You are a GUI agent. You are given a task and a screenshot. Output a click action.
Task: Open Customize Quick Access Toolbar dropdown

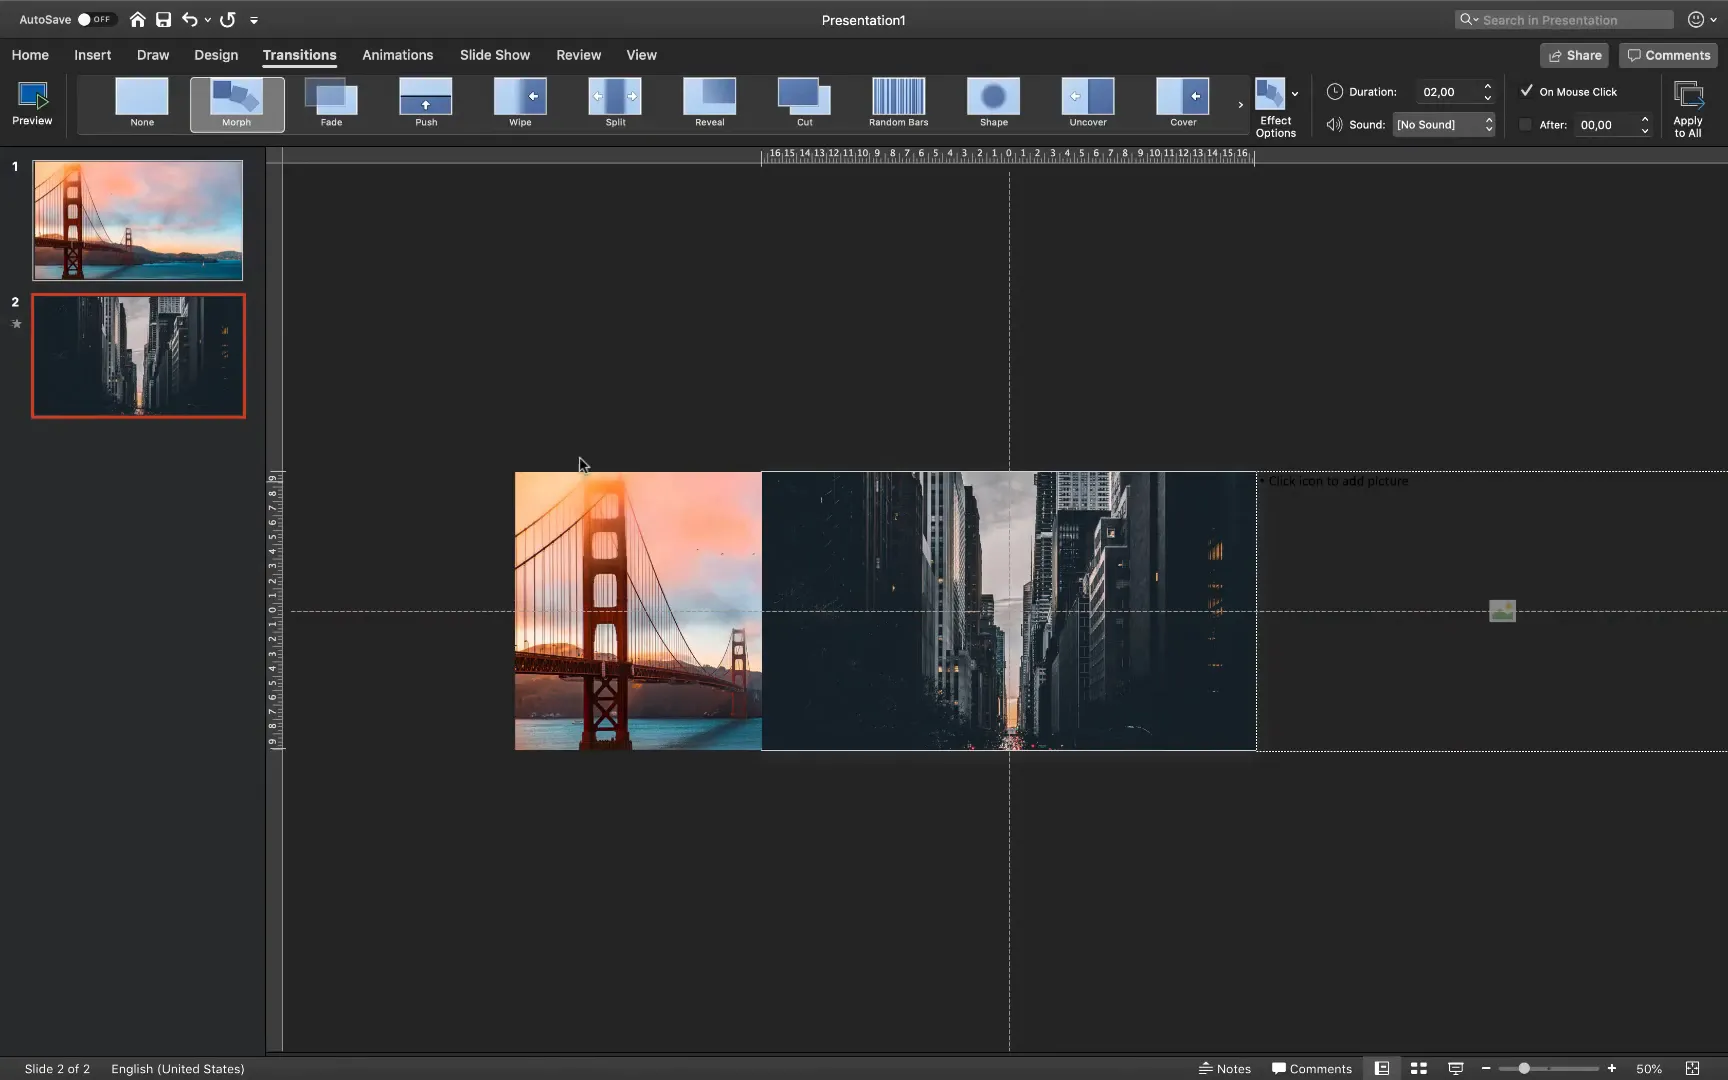coord(254,19)
